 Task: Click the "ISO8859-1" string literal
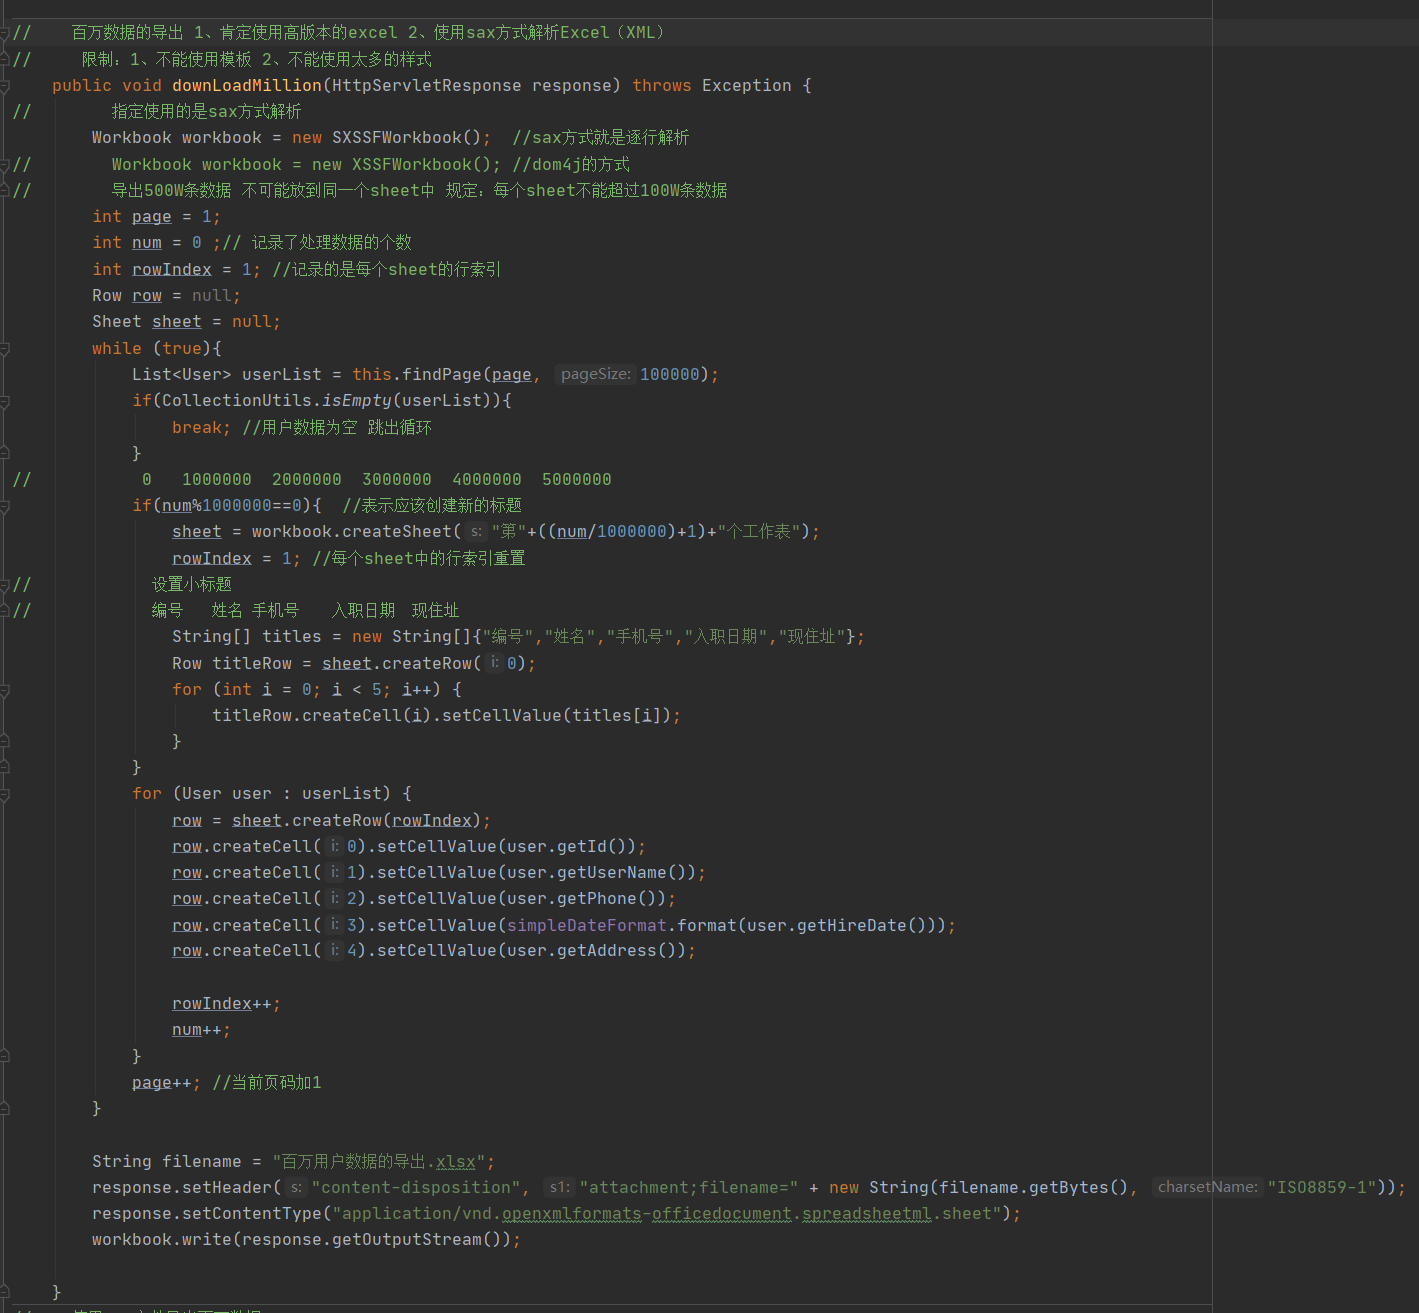point(1322,1188)
